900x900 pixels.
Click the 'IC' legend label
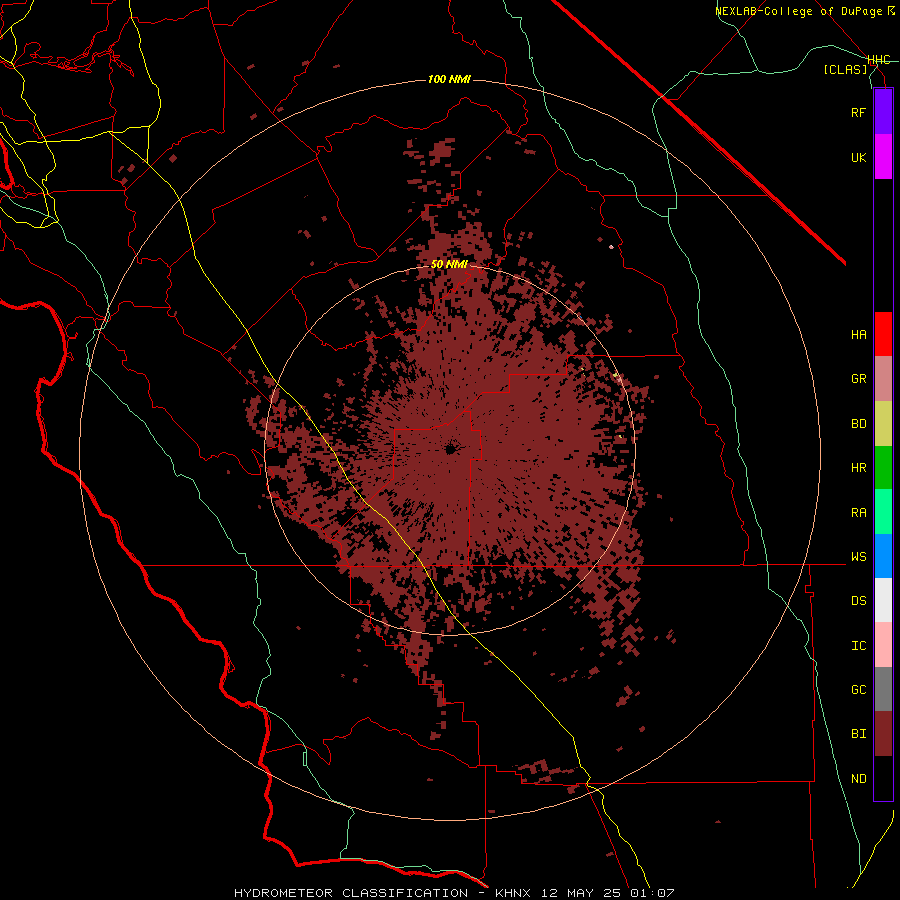click(858, 646)
